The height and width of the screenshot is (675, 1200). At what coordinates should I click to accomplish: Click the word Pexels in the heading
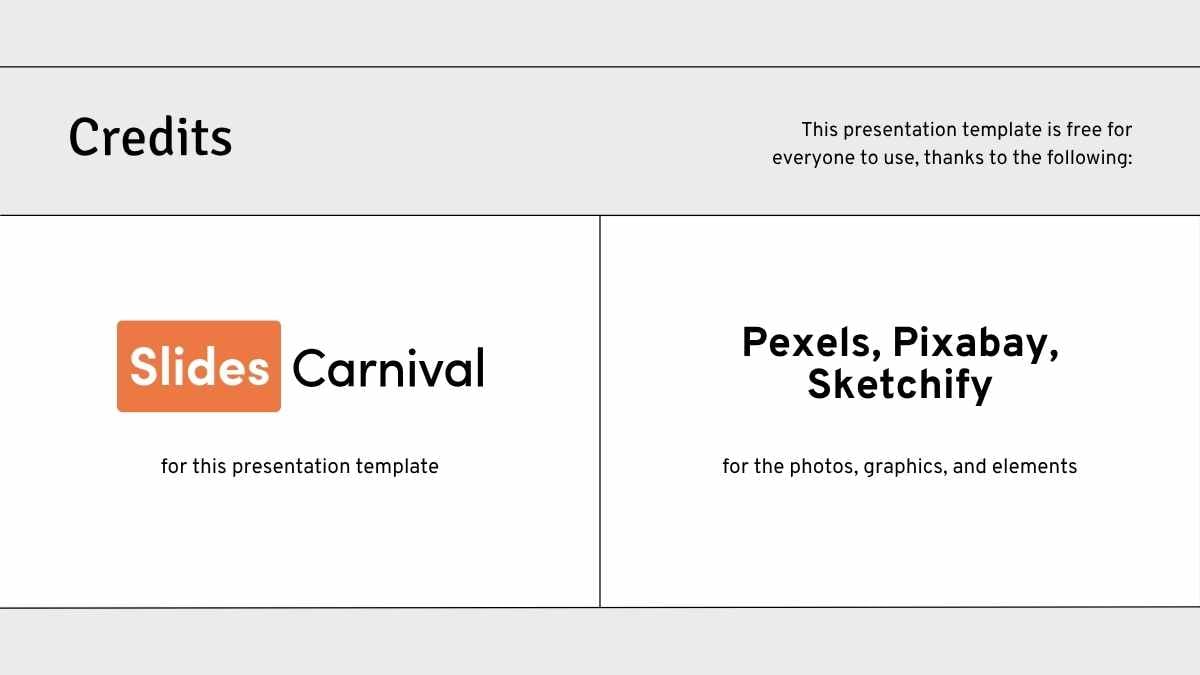click(806, 344)
